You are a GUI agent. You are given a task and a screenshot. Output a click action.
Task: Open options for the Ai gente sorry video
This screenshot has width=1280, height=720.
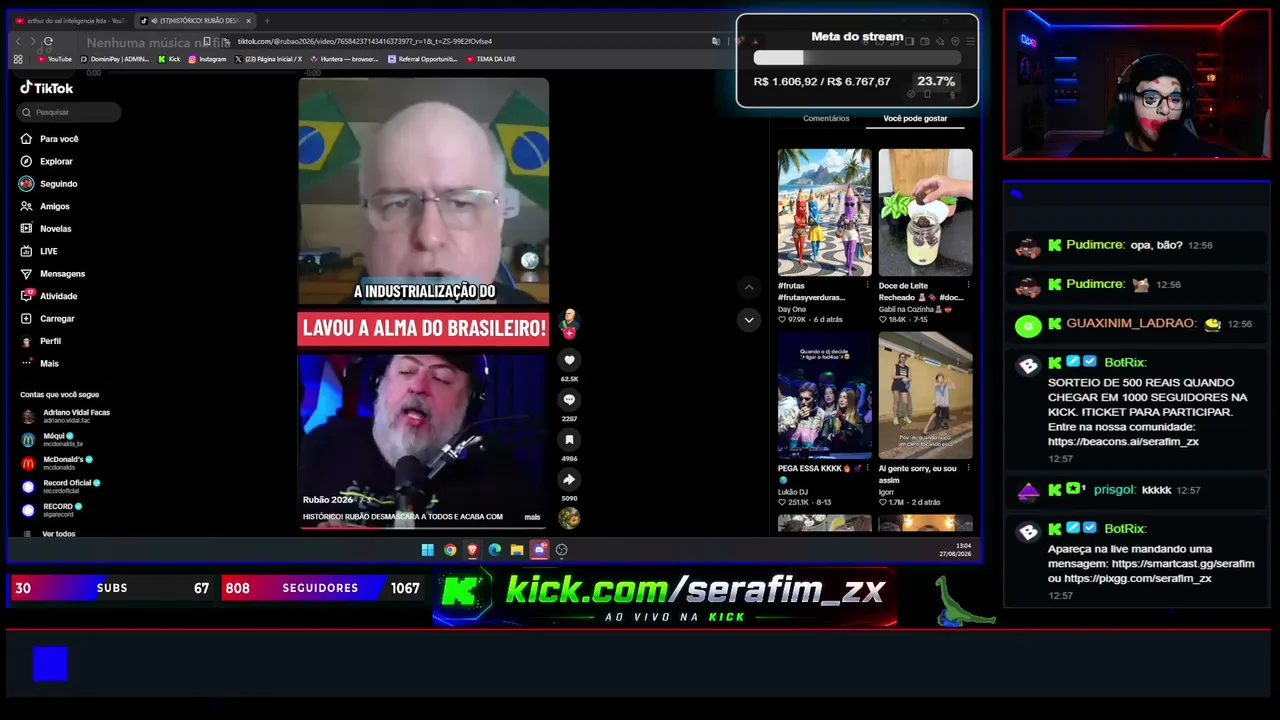968,468
